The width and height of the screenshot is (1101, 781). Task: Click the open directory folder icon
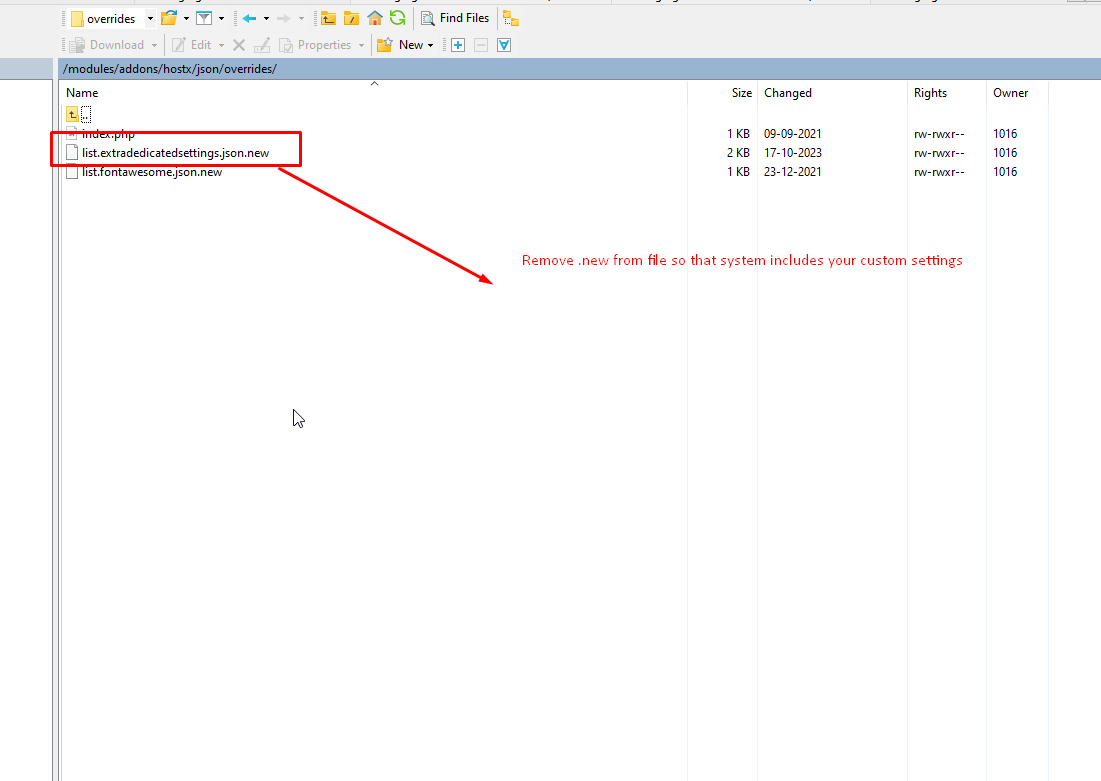tap(168, 18)
